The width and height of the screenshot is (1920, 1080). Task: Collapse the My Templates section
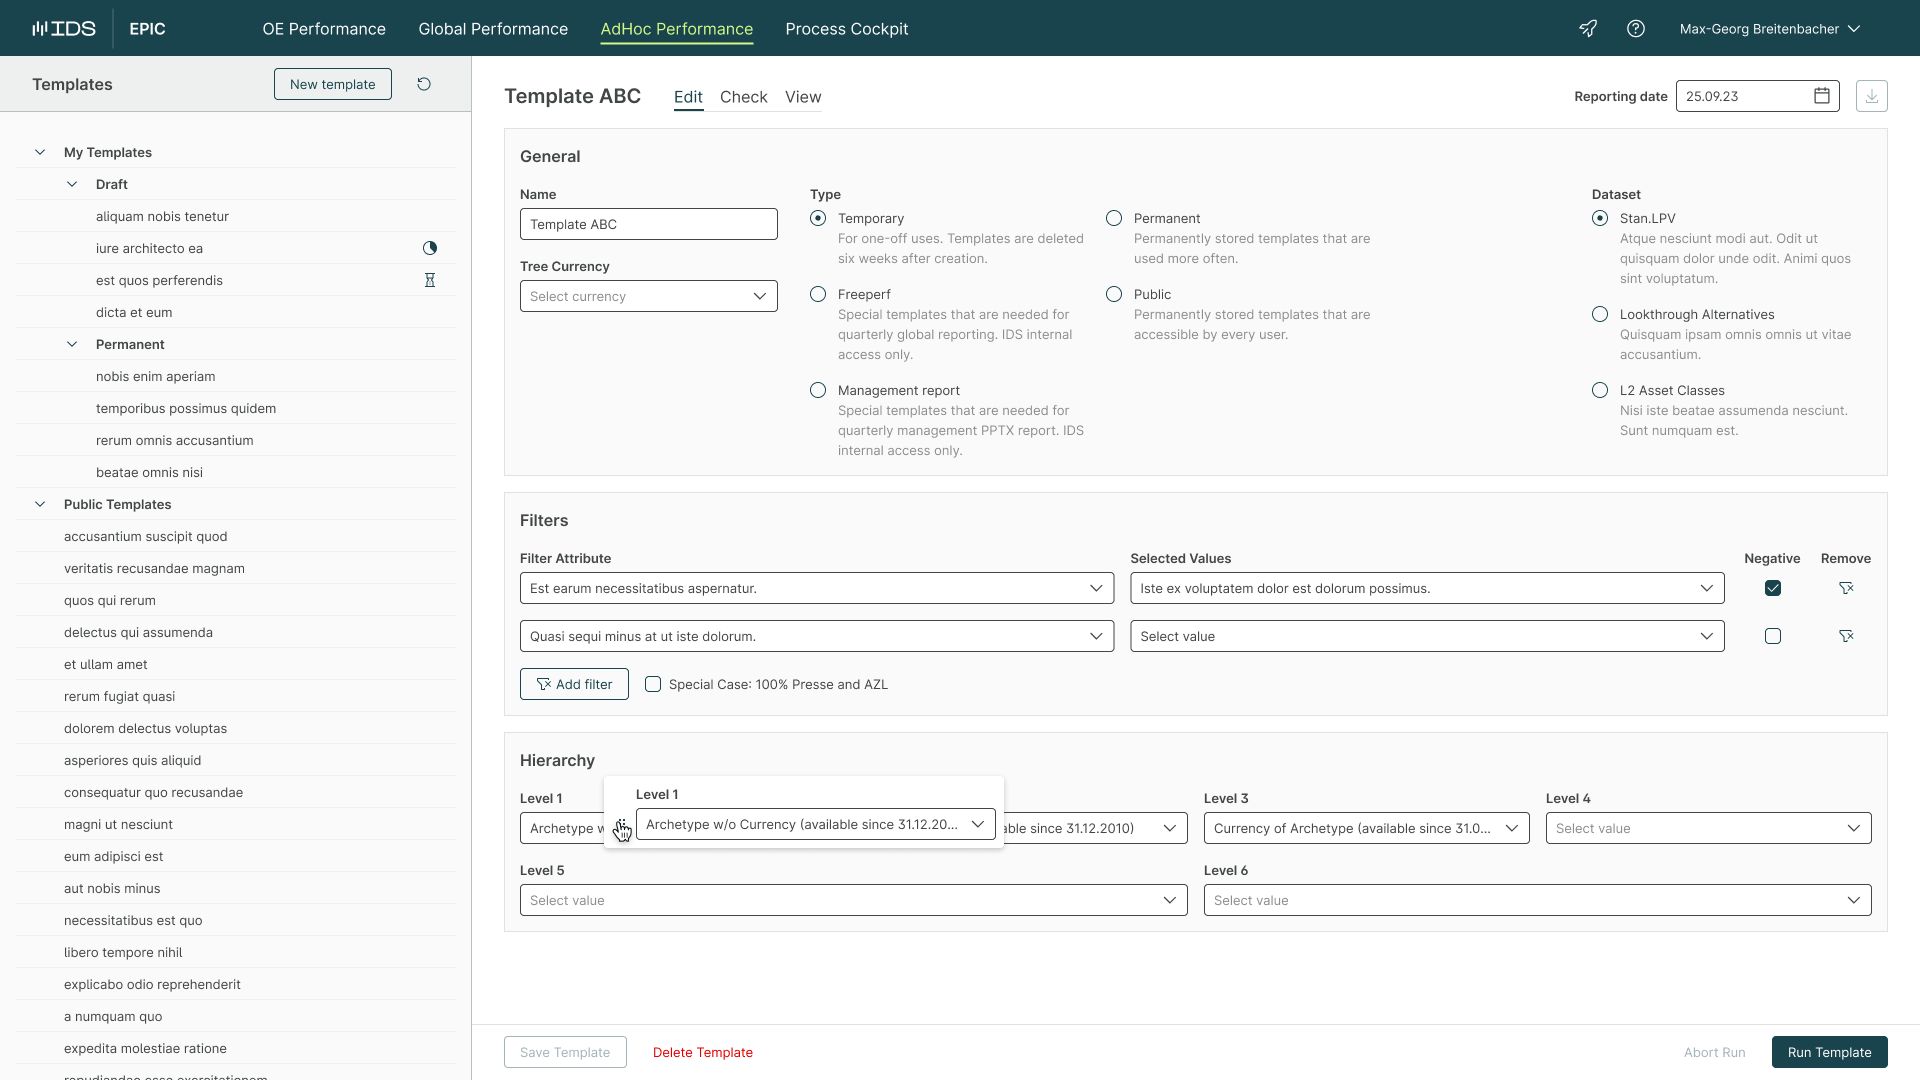tap(40, 152)
